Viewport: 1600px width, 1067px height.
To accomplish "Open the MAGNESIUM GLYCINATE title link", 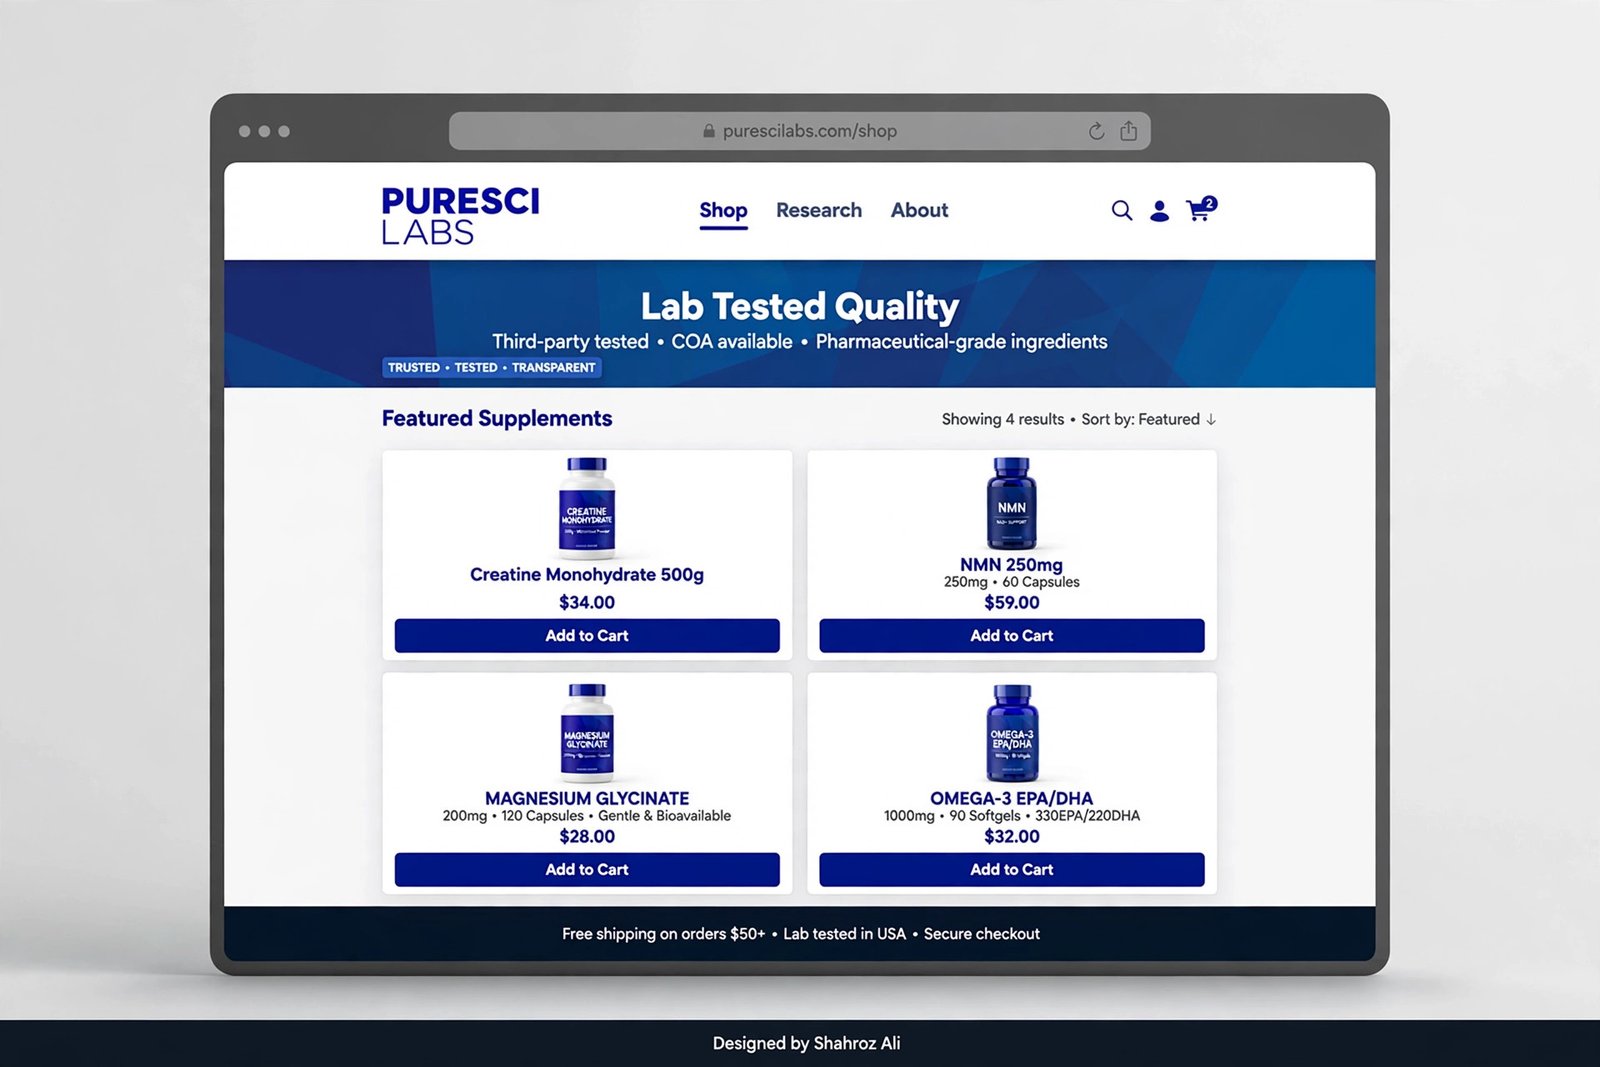I will pyautogui.click(x=587, y=798).
